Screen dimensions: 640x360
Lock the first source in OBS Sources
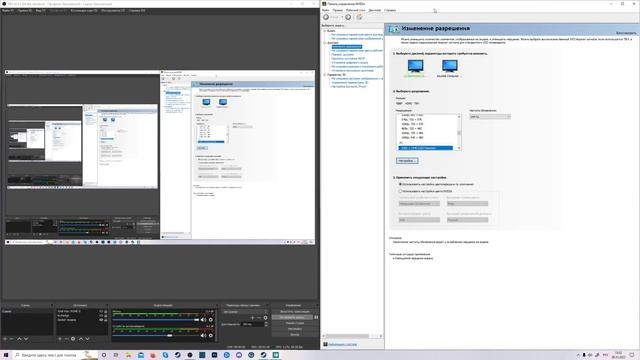[106, 311]
